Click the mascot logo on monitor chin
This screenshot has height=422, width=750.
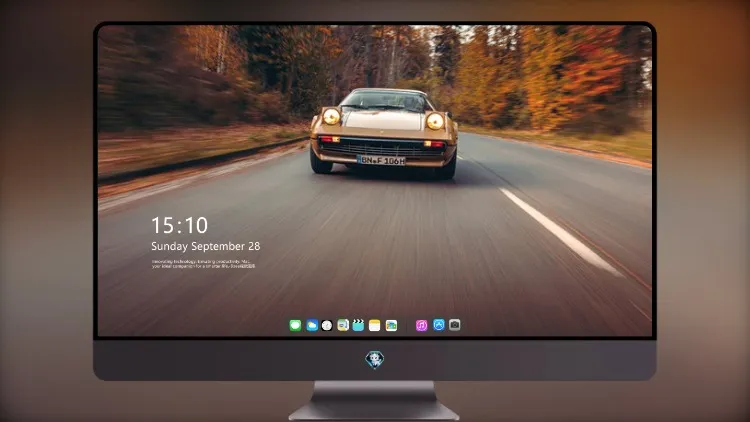[375, 359]
